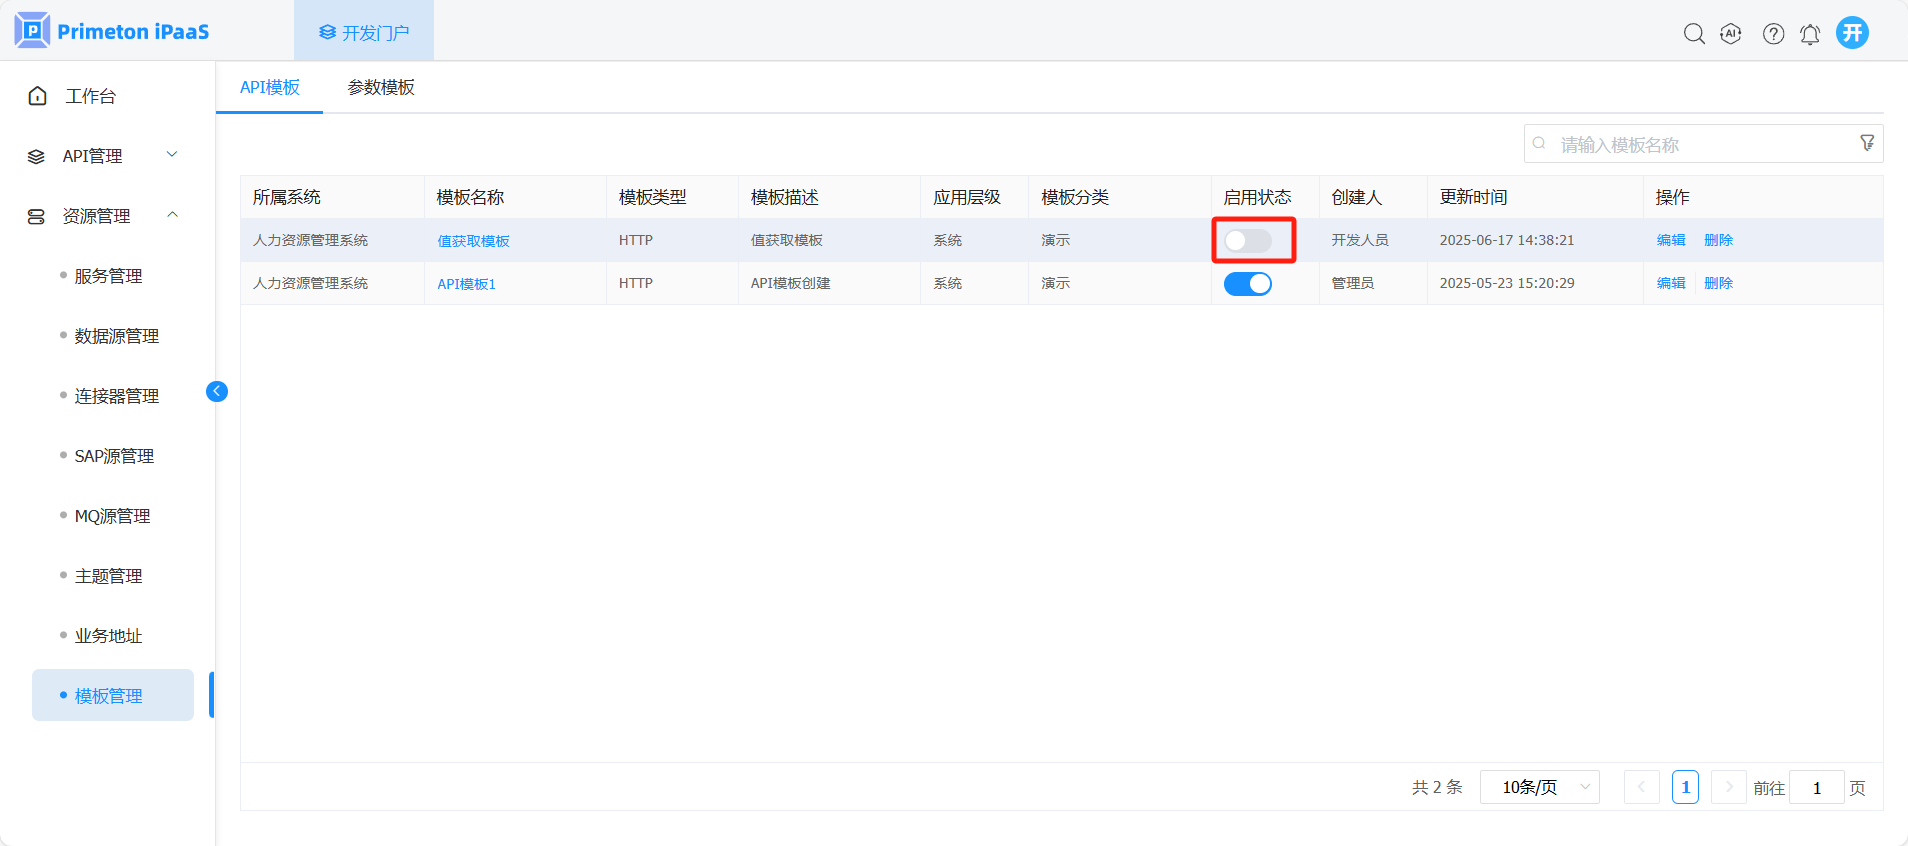The height and width of the screenshot is (846, 1908).
Task: Enable the 值获取模板 status toggle
Action: tap(1247, 241)
